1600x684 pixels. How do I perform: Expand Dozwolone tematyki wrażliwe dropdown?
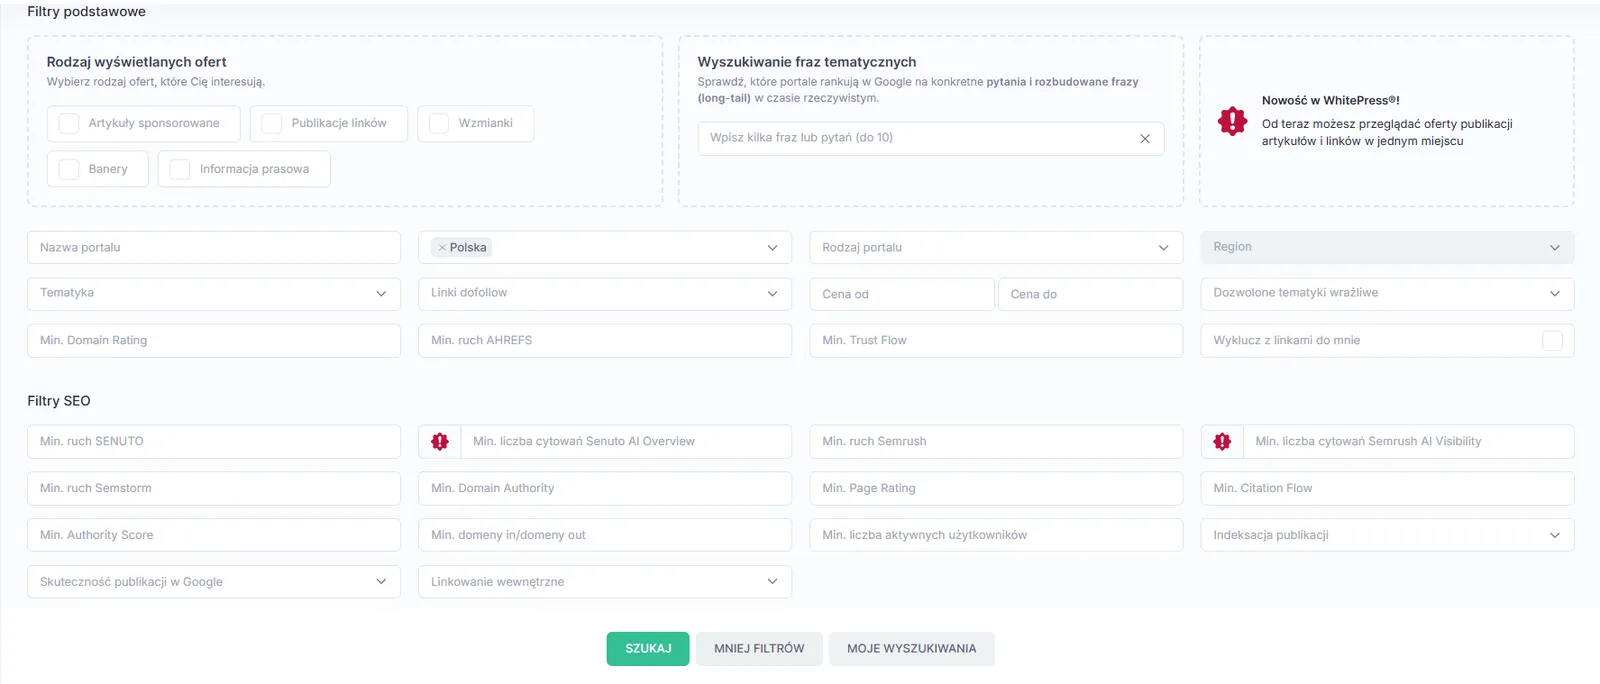pos(1387,293)
